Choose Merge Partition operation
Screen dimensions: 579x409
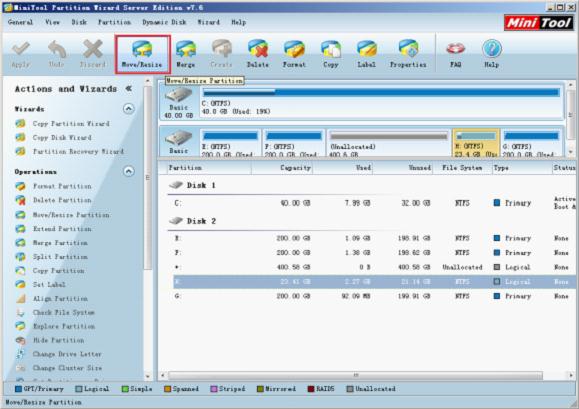[60, 243]
